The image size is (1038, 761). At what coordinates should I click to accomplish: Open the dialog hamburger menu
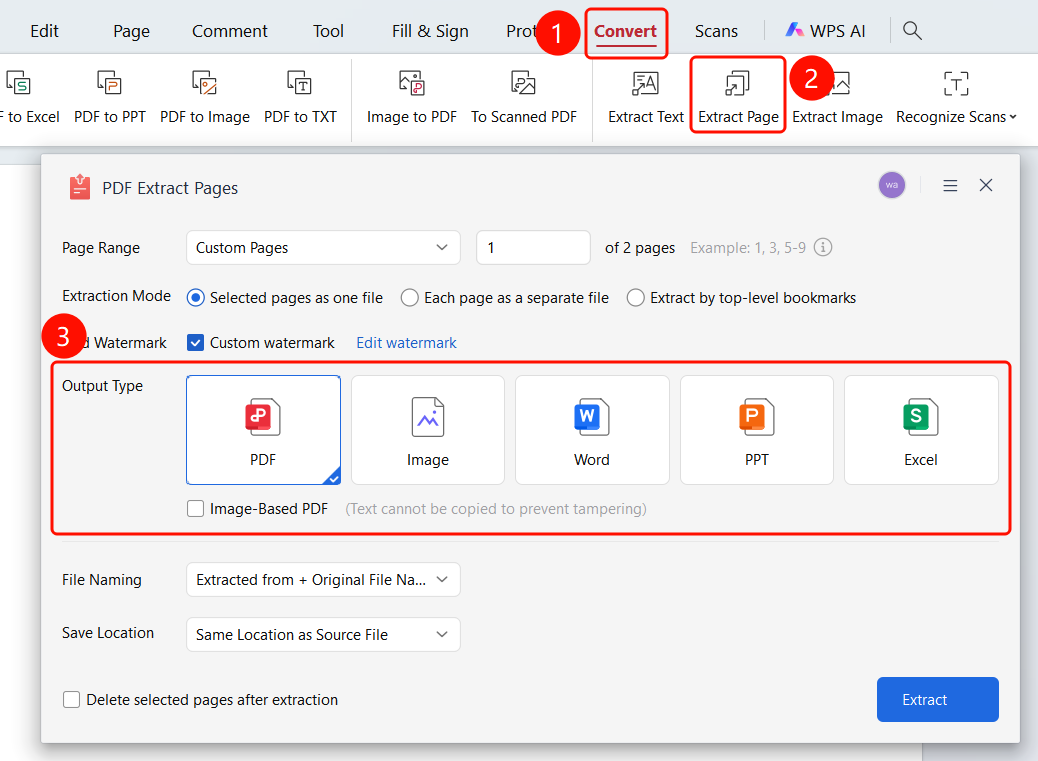tap(950, 186)
